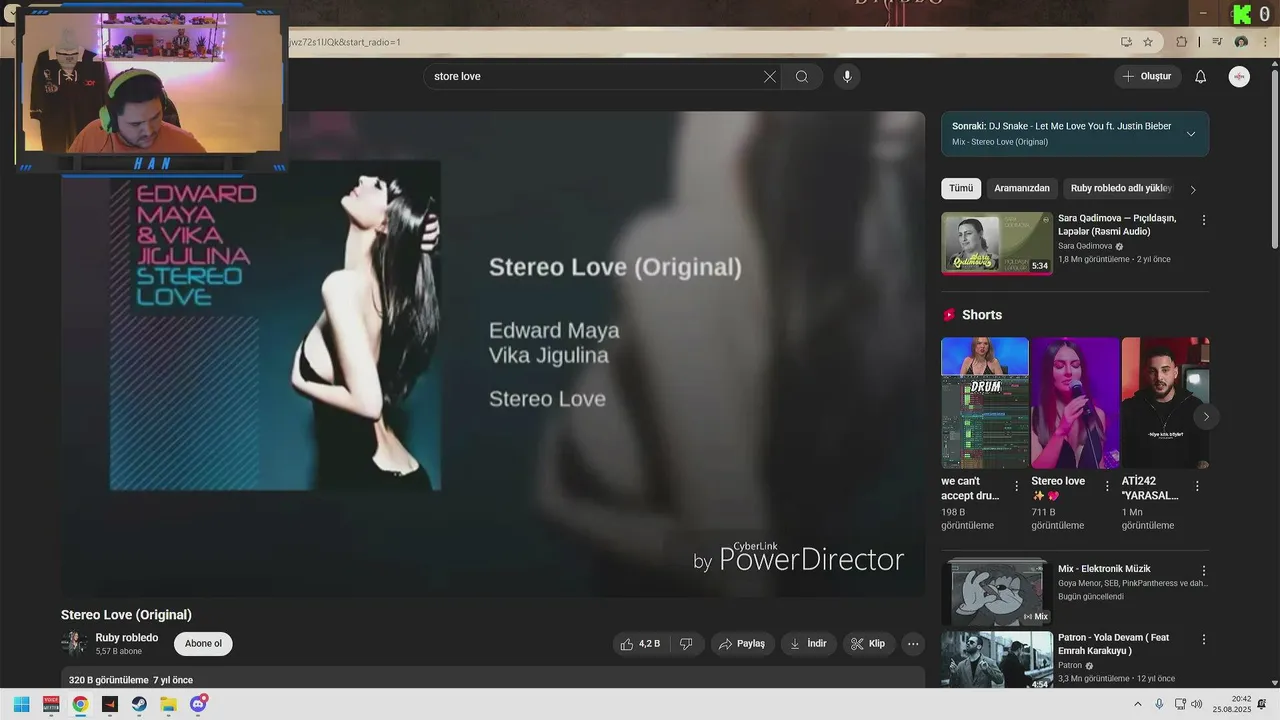Open the Windows Start menu
Viewport: 1280px width, 720px height.
[x=21, y=704]
